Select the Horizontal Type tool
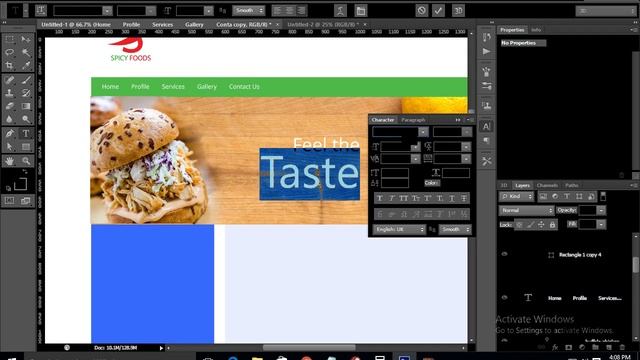640x360 pixels. [x=26, y=133]
